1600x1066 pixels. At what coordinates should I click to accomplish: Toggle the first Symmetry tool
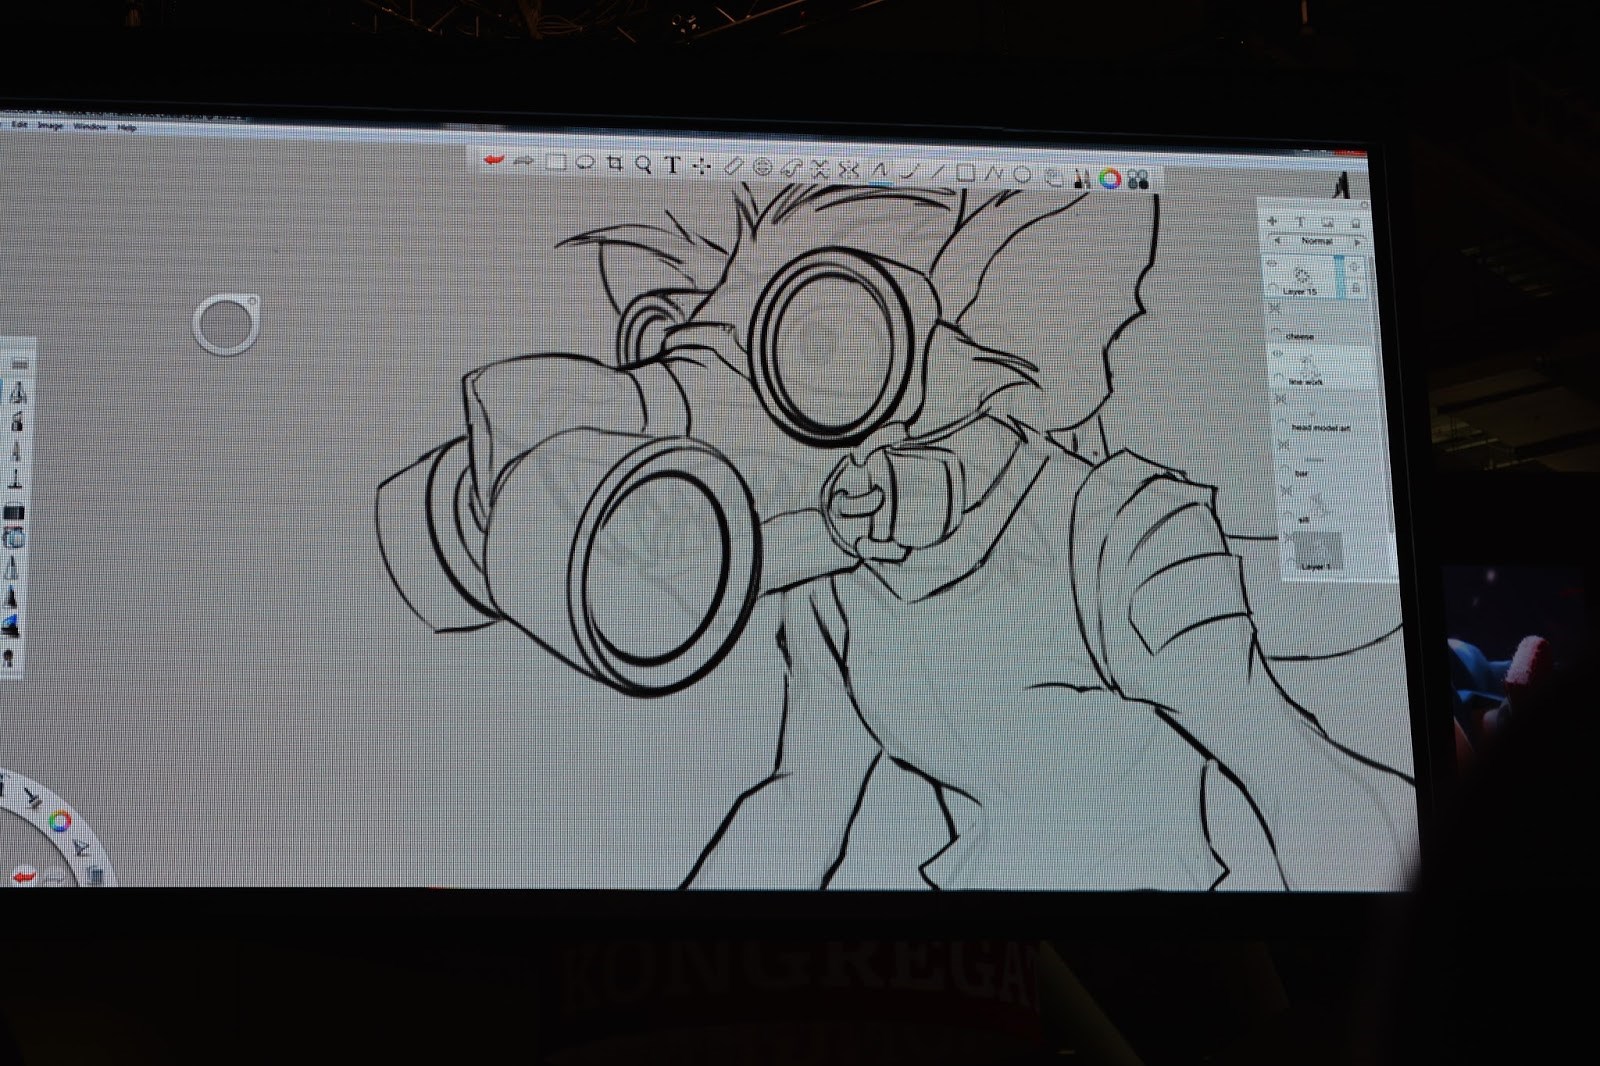[x=820, y=169]
